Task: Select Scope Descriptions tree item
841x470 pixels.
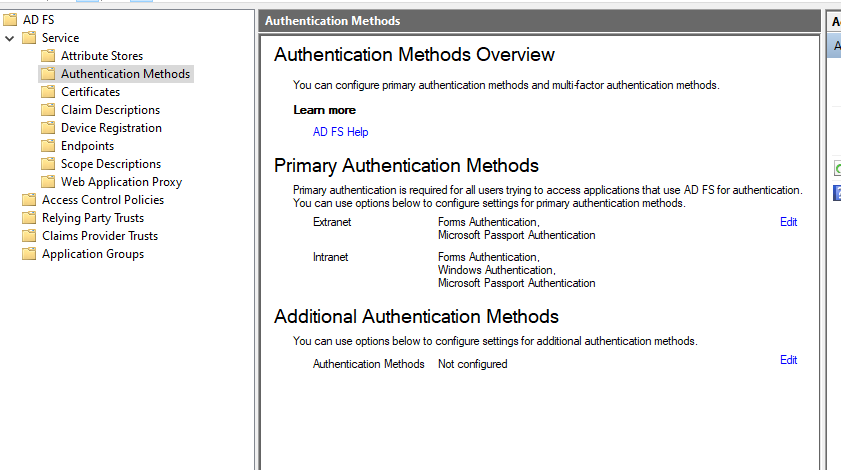Action: pos(110,164)
